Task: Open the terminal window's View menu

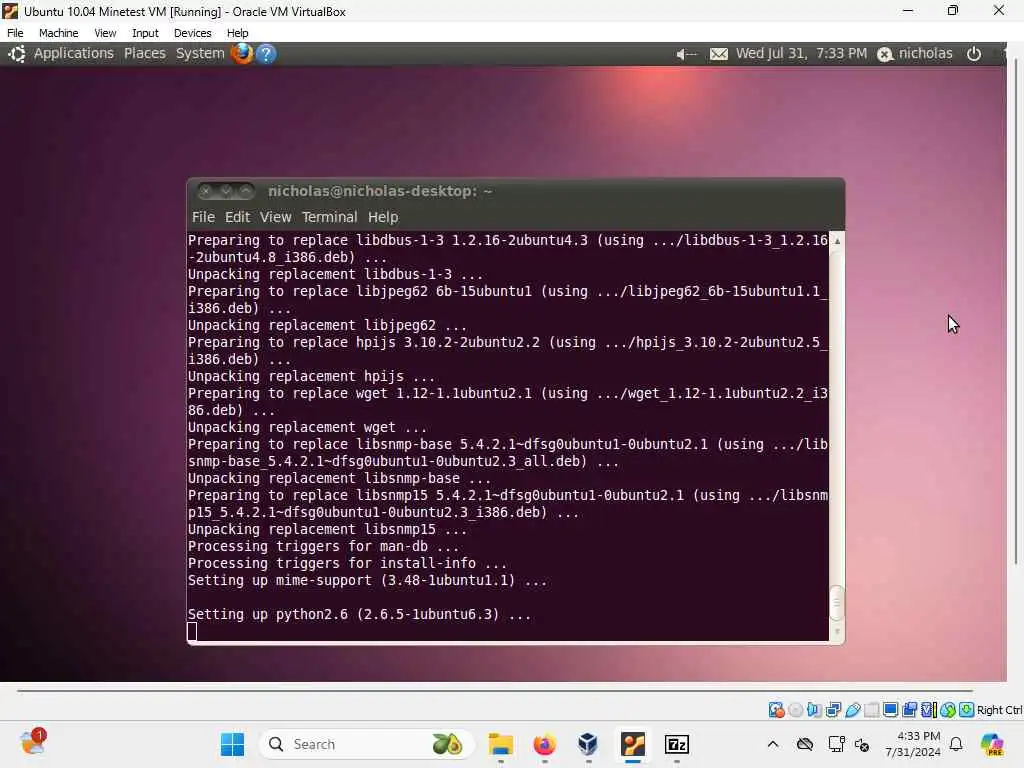Action: [x=276, y=217]
